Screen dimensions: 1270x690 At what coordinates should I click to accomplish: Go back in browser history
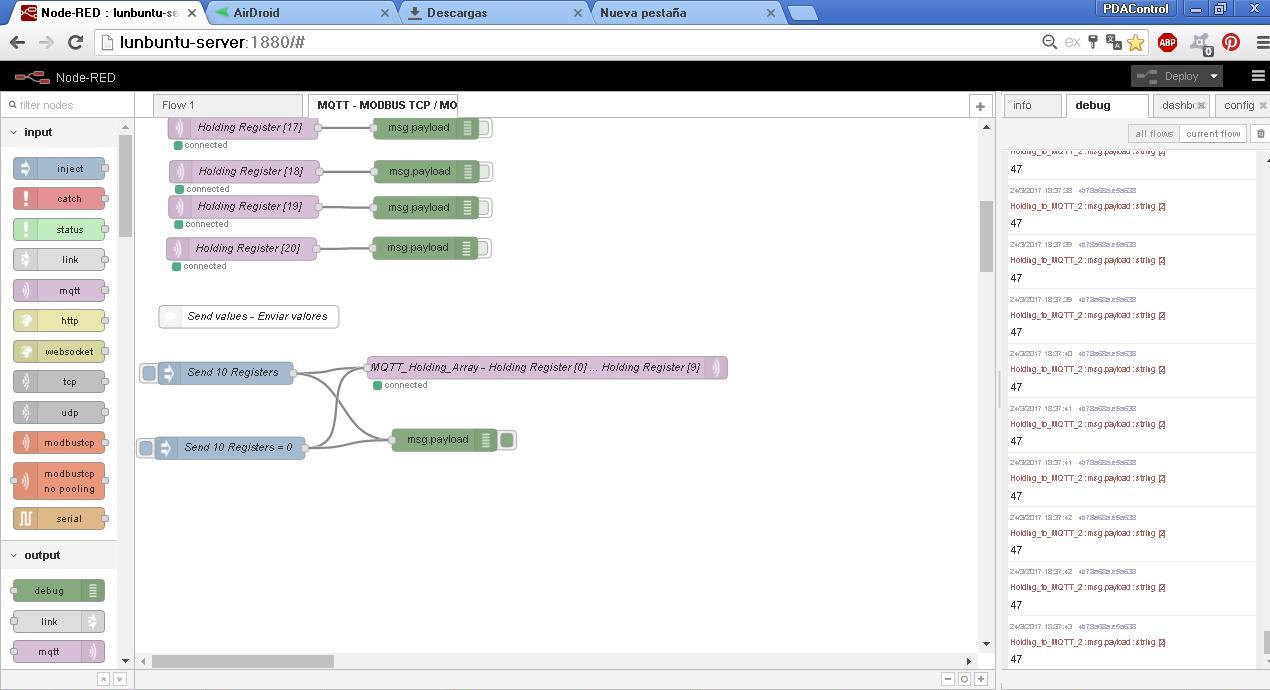coord(17,42)
